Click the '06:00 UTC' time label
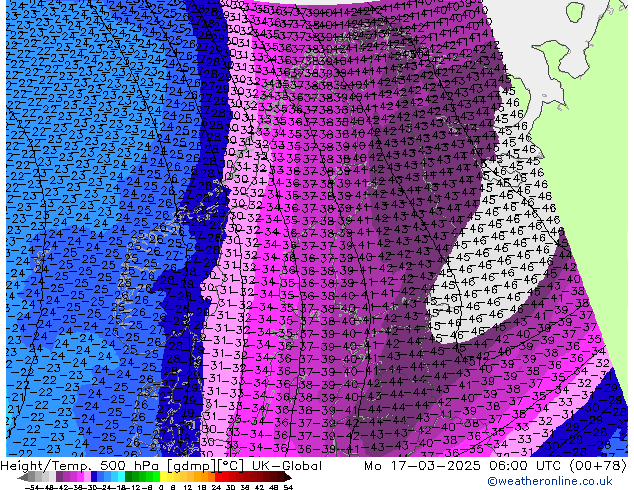This screenshot has width=634, height=490. pos(527,466)
